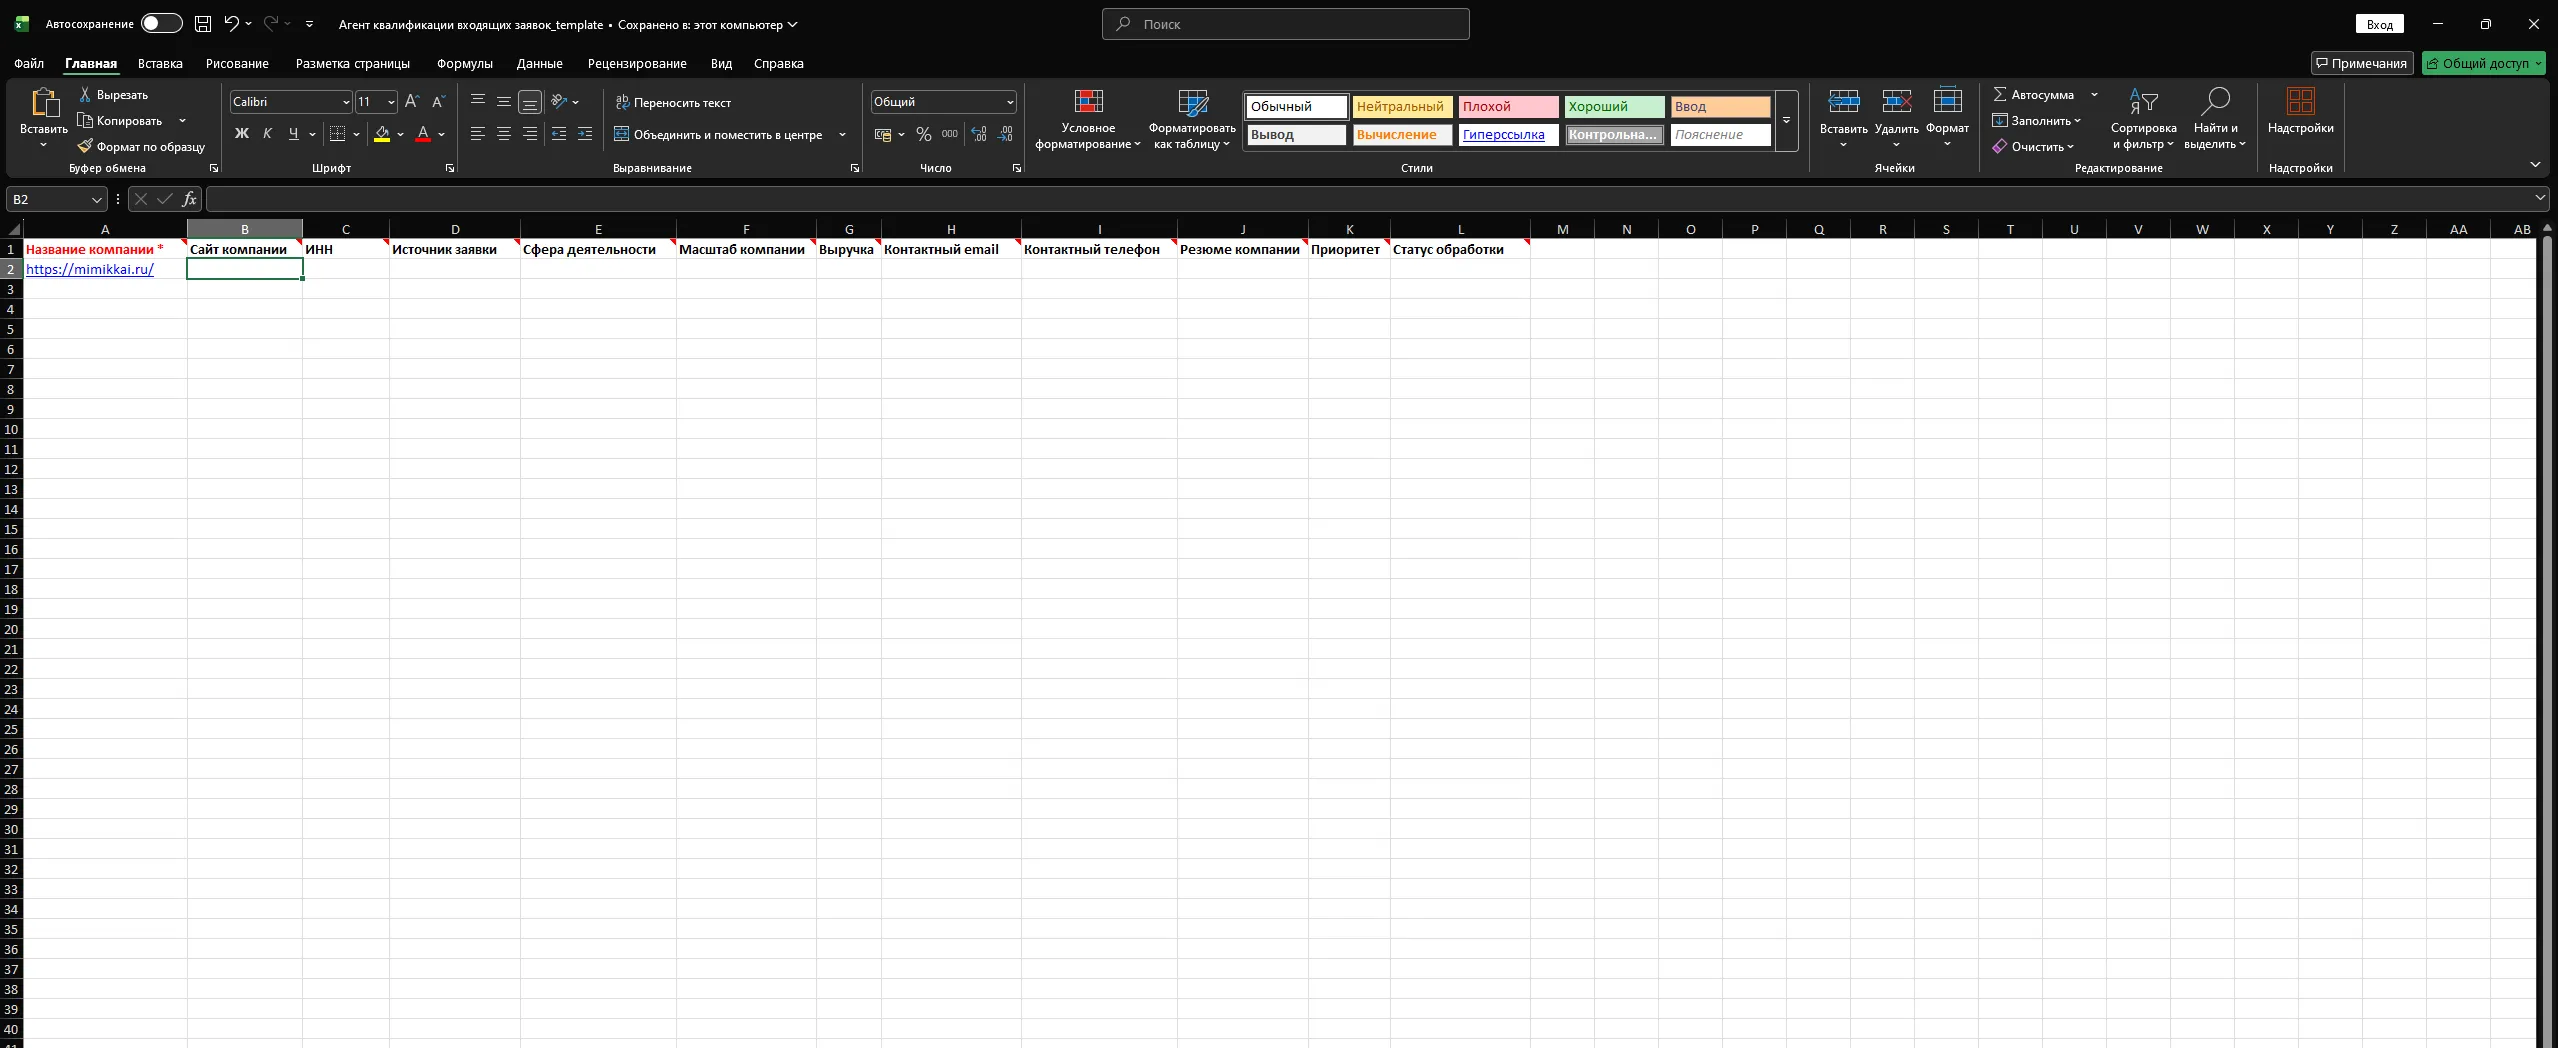
Task: Click the Conditional Formatting icon
Action: pyautogui.click(x=1088, y=102)
